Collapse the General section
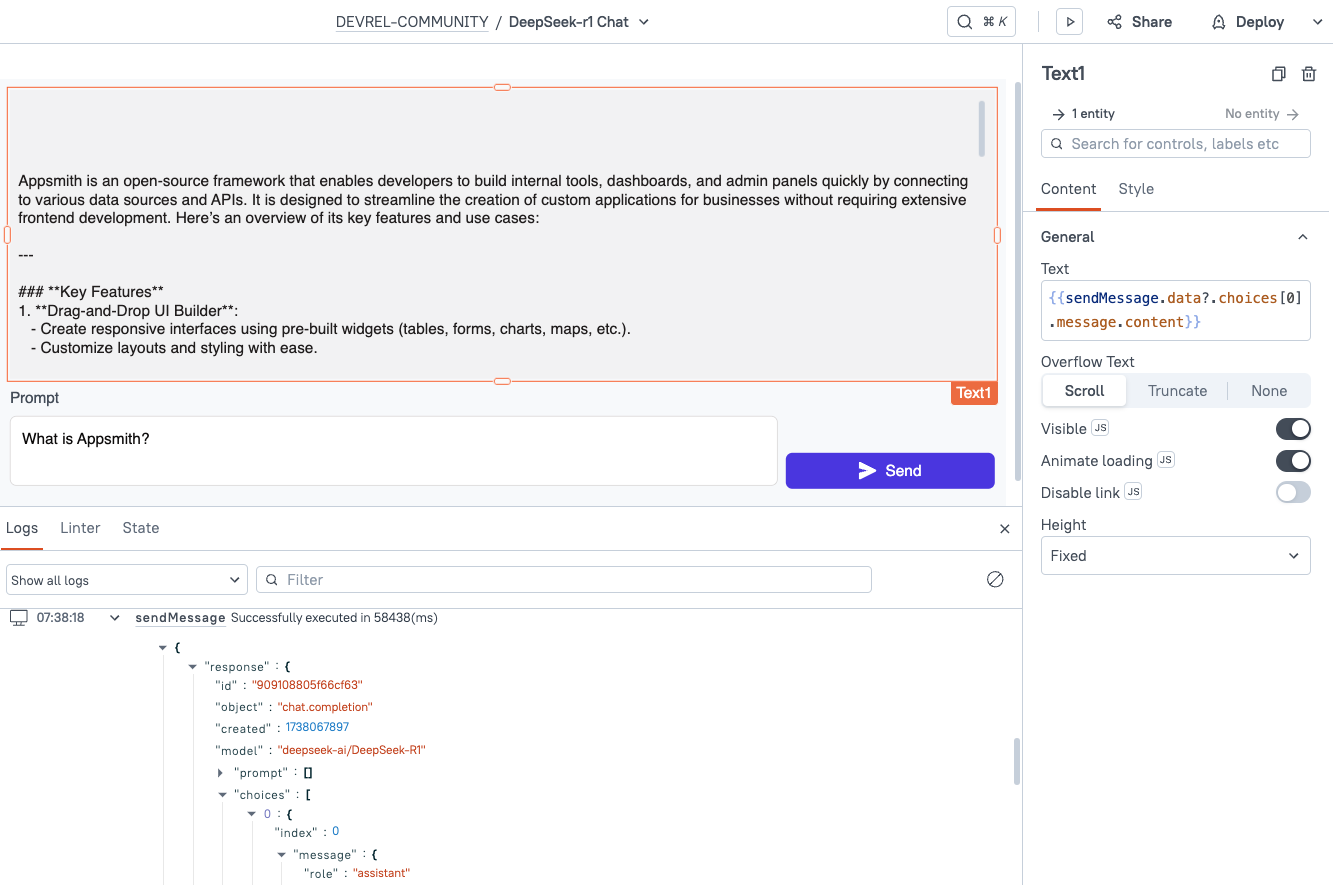 point(1302,237)
